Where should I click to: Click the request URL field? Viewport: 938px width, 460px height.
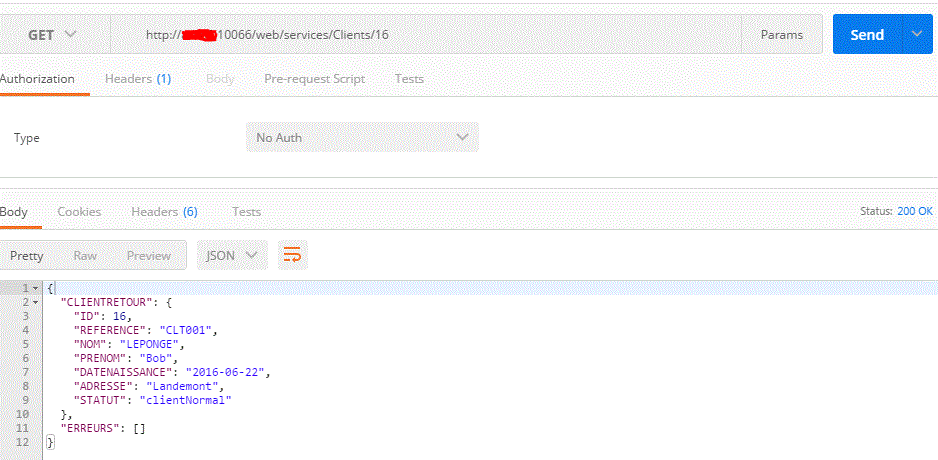[x=425, y=35]
